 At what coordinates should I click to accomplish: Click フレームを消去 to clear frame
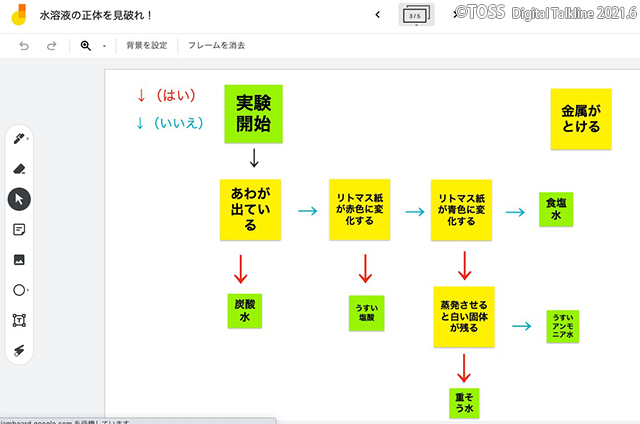click(216, 46)
